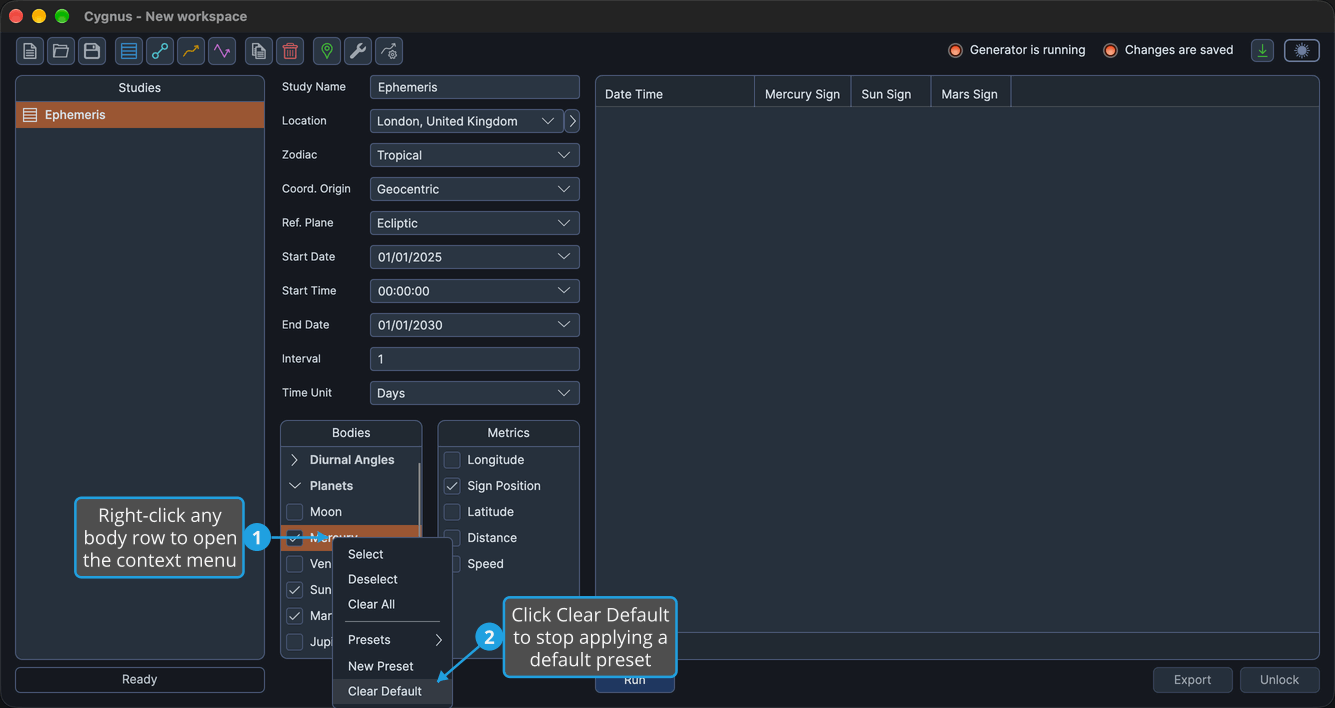
Task: Open the End Date picker dropdown
Action: point(475,325)
